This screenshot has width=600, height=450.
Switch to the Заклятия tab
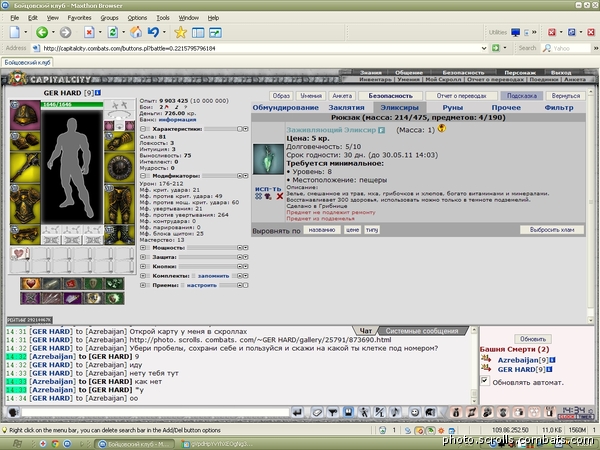(346, 108)
